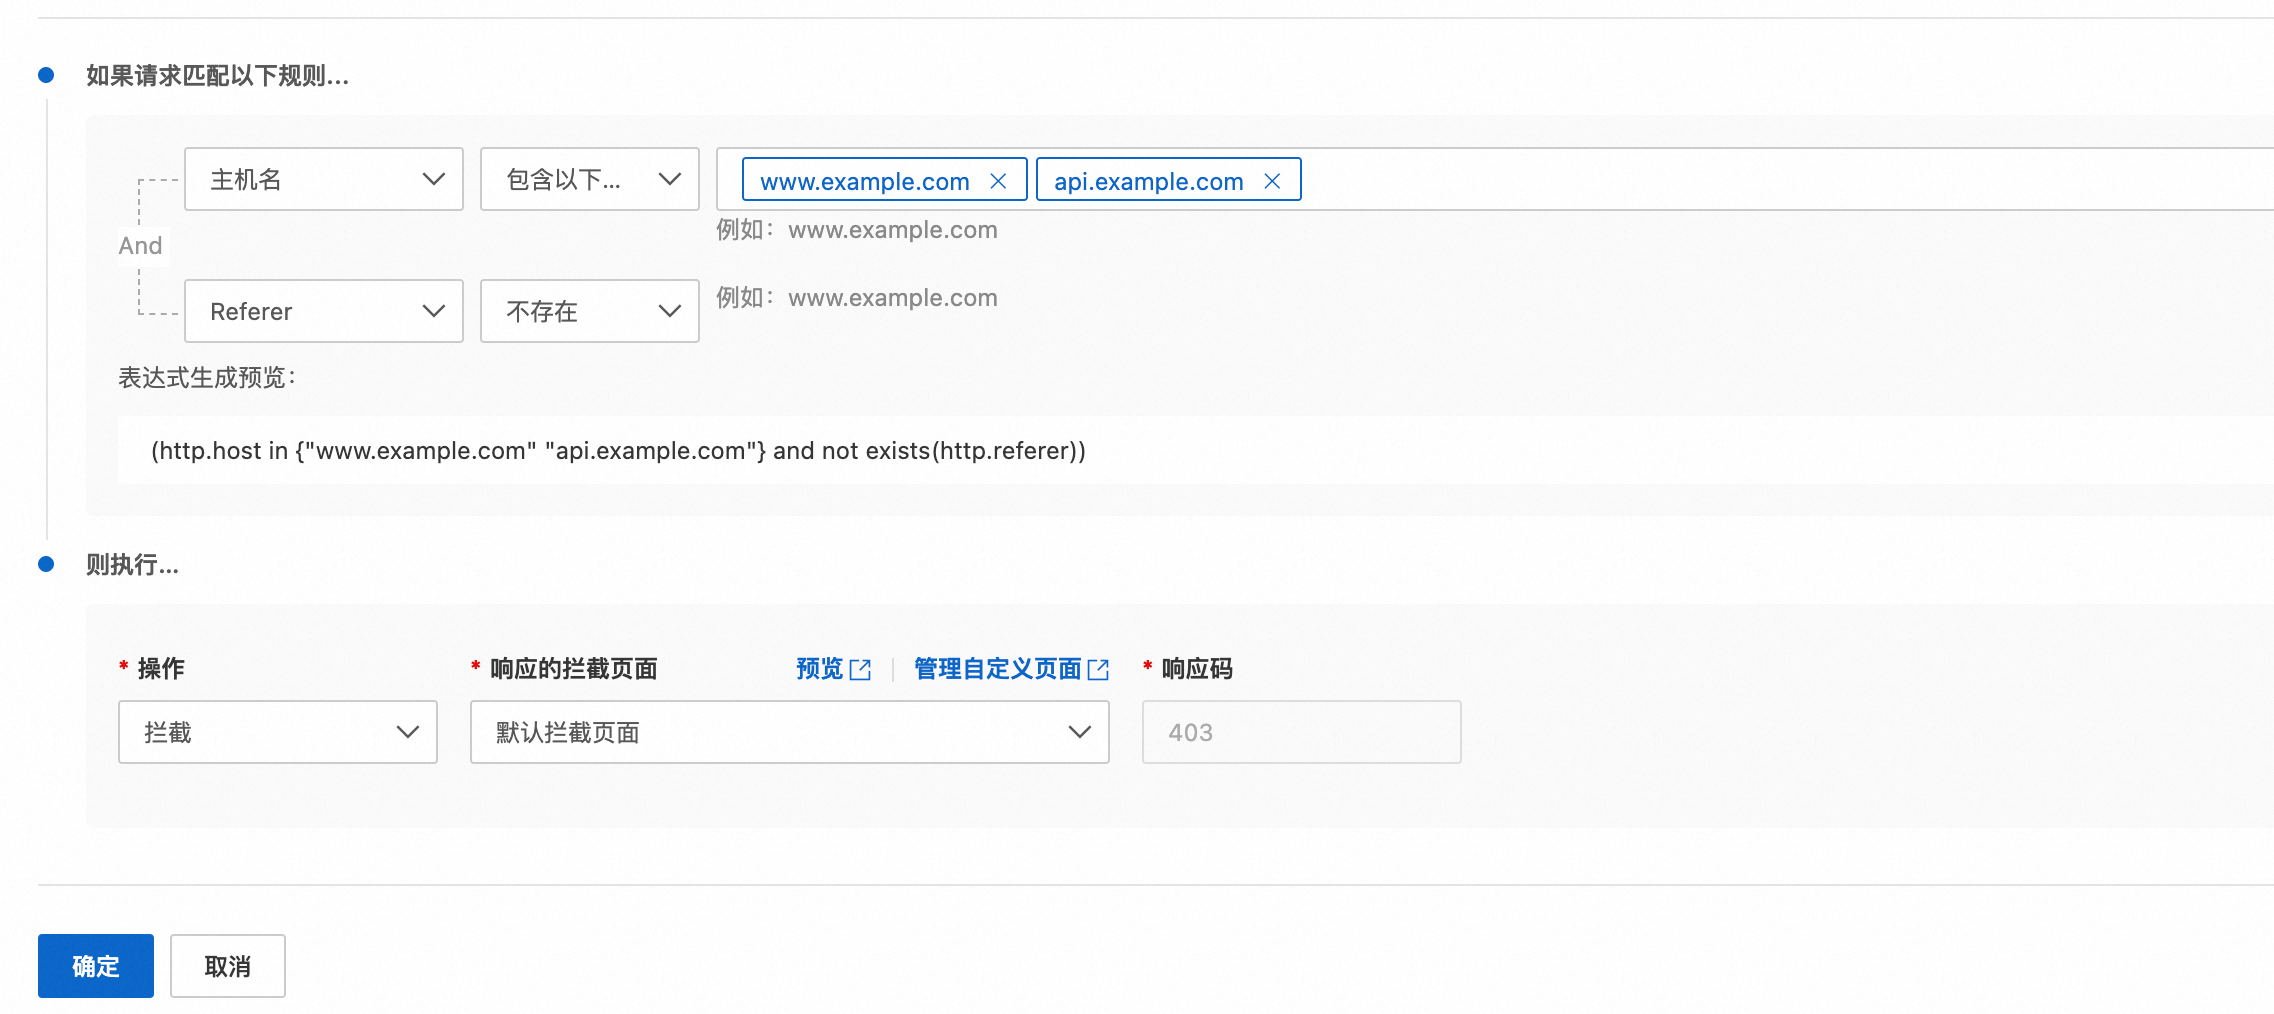2274x1014 pixels.
Task: Click chevron arrow in 默认拦截页面 selector
Action: click(1080, 732)
